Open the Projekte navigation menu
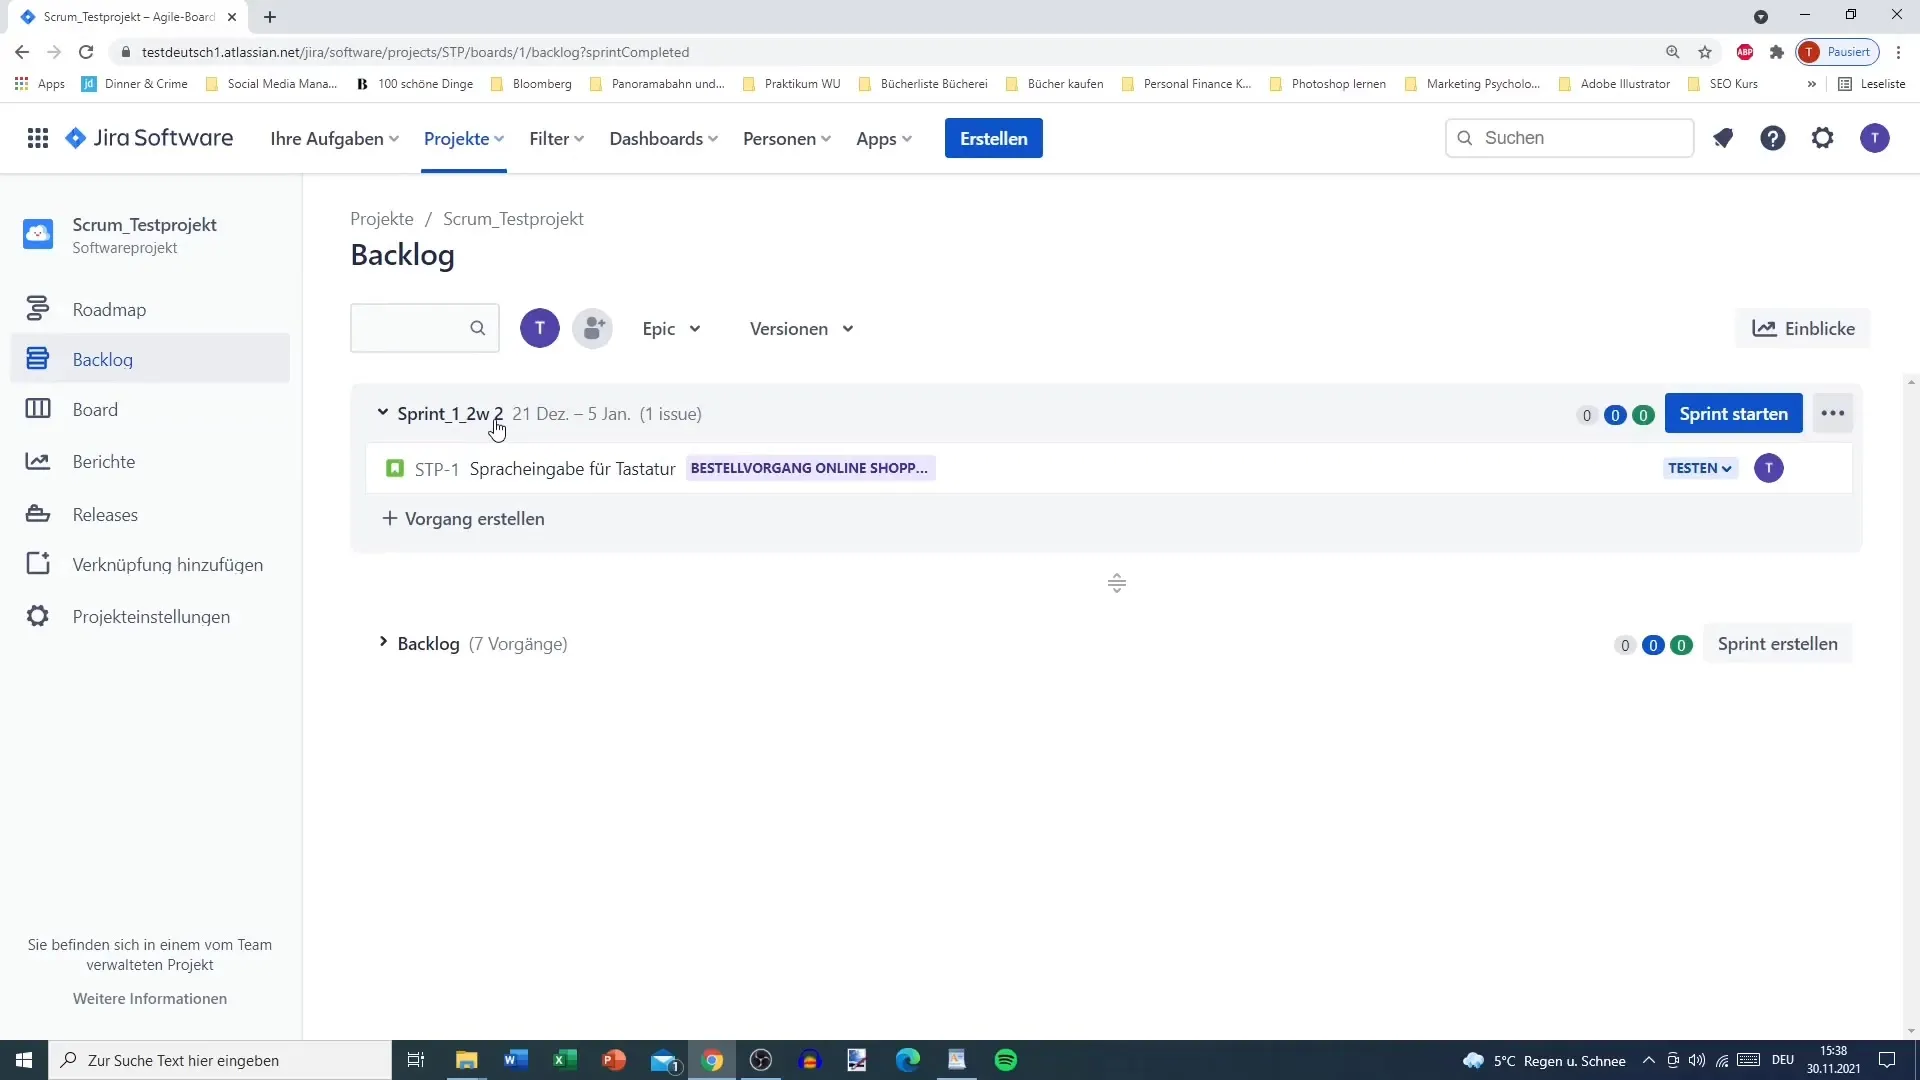The width and height of the screenshot is (1920, 1080). (463, 138)
